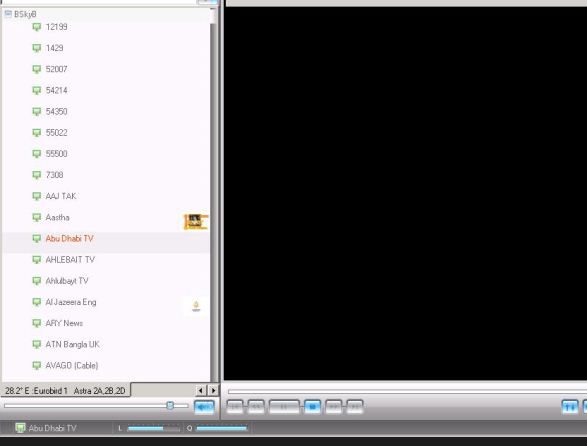Image resolution: width=587 pixels, height=446 pixels.
Task: Click the right tab scroll arrow
Action: (x=213, y=391)
